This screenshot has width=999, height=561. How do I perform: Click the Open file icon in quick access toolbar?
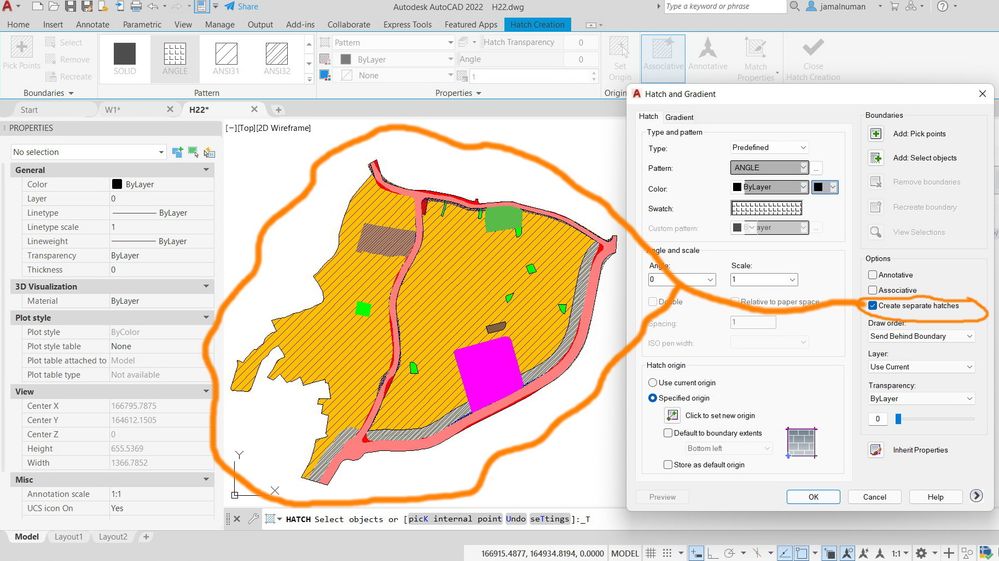click(54, 6)
